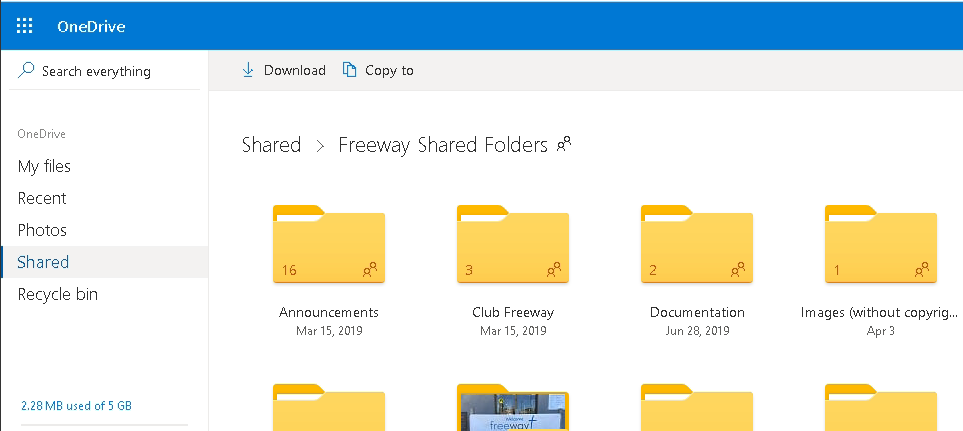Click the storage usage link 2.28 MB used
This screenshot has height=431, width=963.
76,406
